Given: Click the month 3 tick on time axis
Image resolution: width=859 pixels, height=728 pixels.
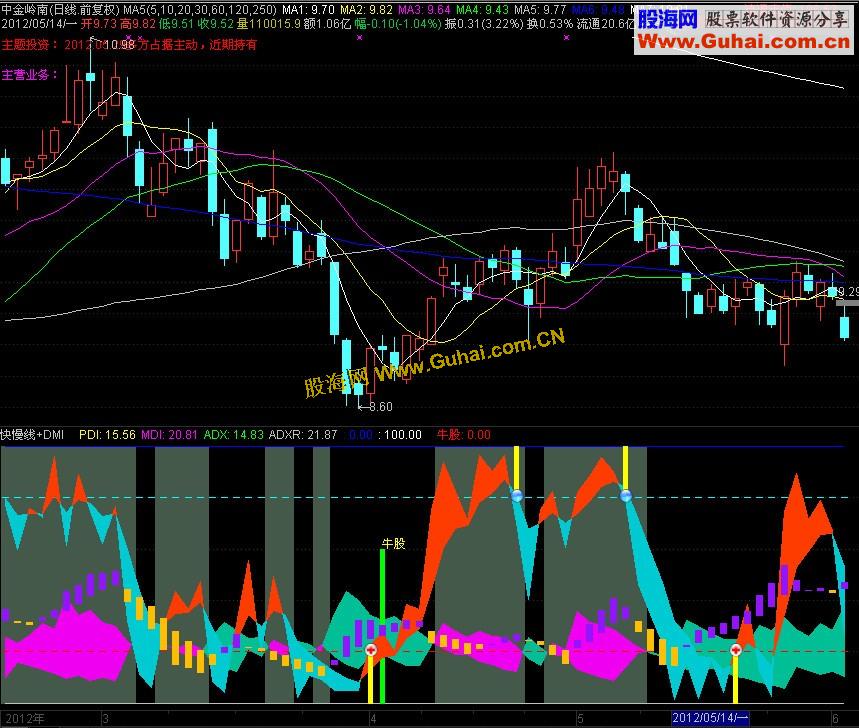Looking at the screenshot, I should pyautogui.click(x=105, y=719).
